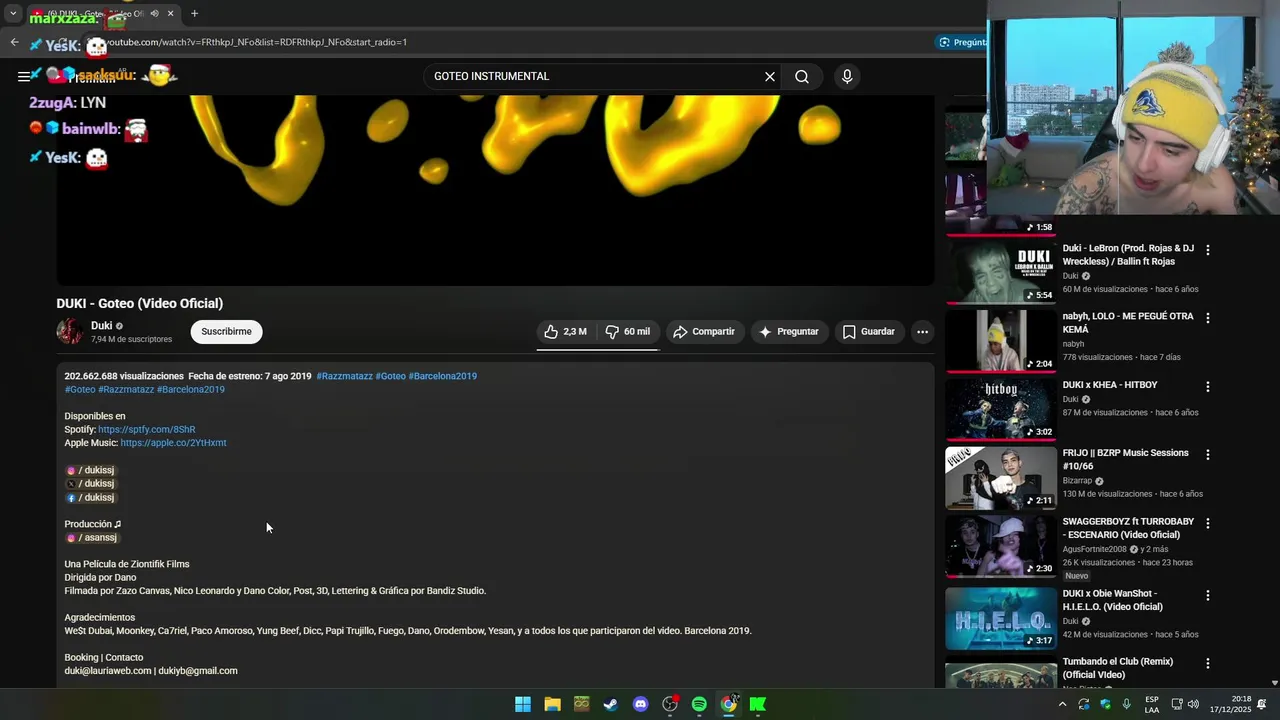
Task: Play DUKI LeBron Ballin thumbnail
Action: (x=1001, y=272)
